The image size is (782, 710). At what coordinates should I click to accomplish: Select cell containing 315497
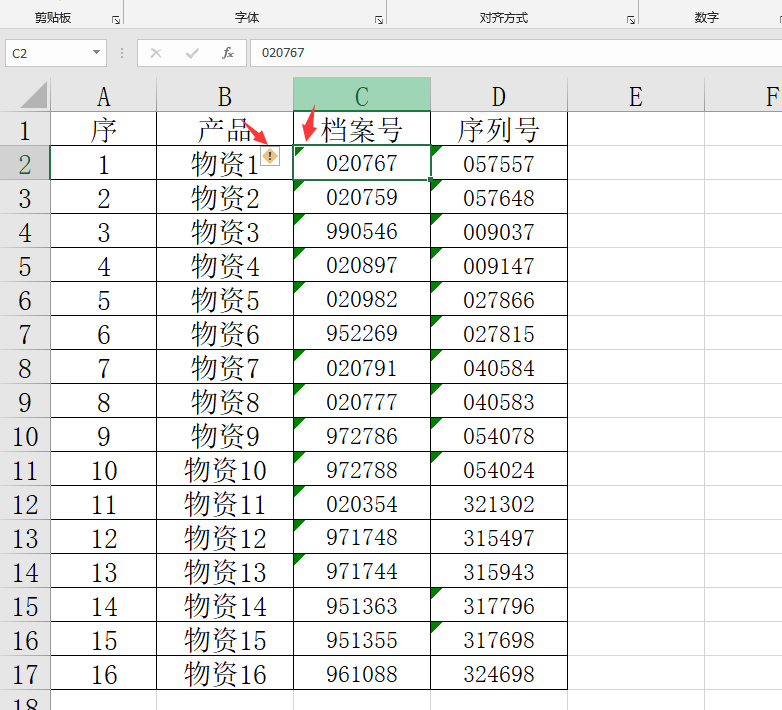pos(499,537)
